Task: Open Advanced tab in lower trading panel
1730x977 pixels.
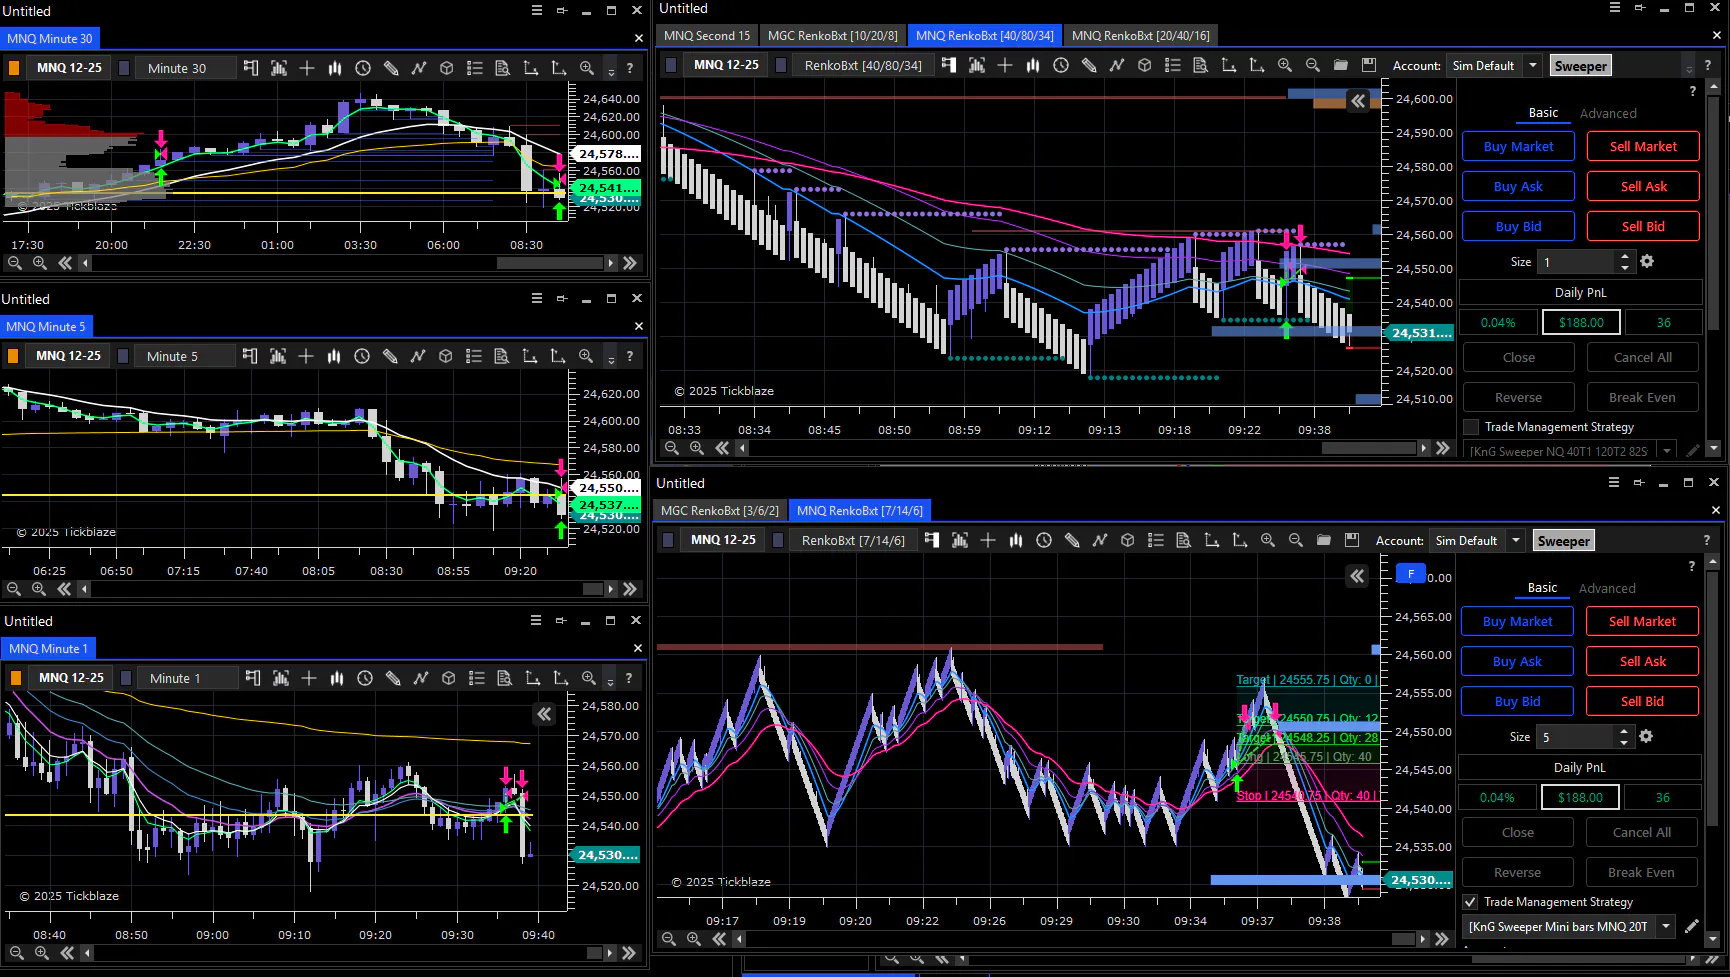Action: click(1607, 589)
